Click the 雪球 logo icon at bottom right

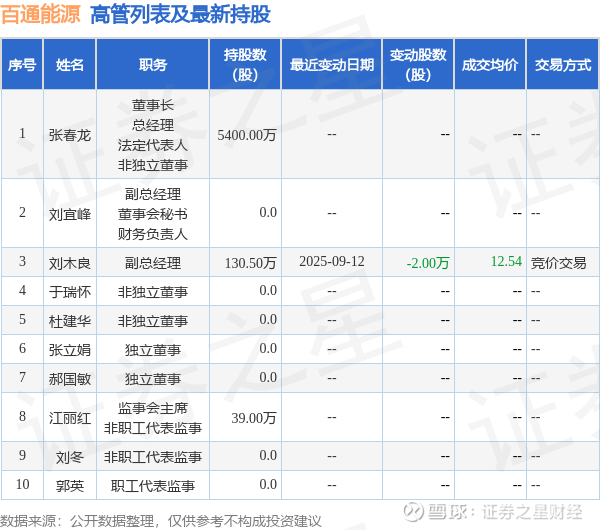[x=413, y=511]
